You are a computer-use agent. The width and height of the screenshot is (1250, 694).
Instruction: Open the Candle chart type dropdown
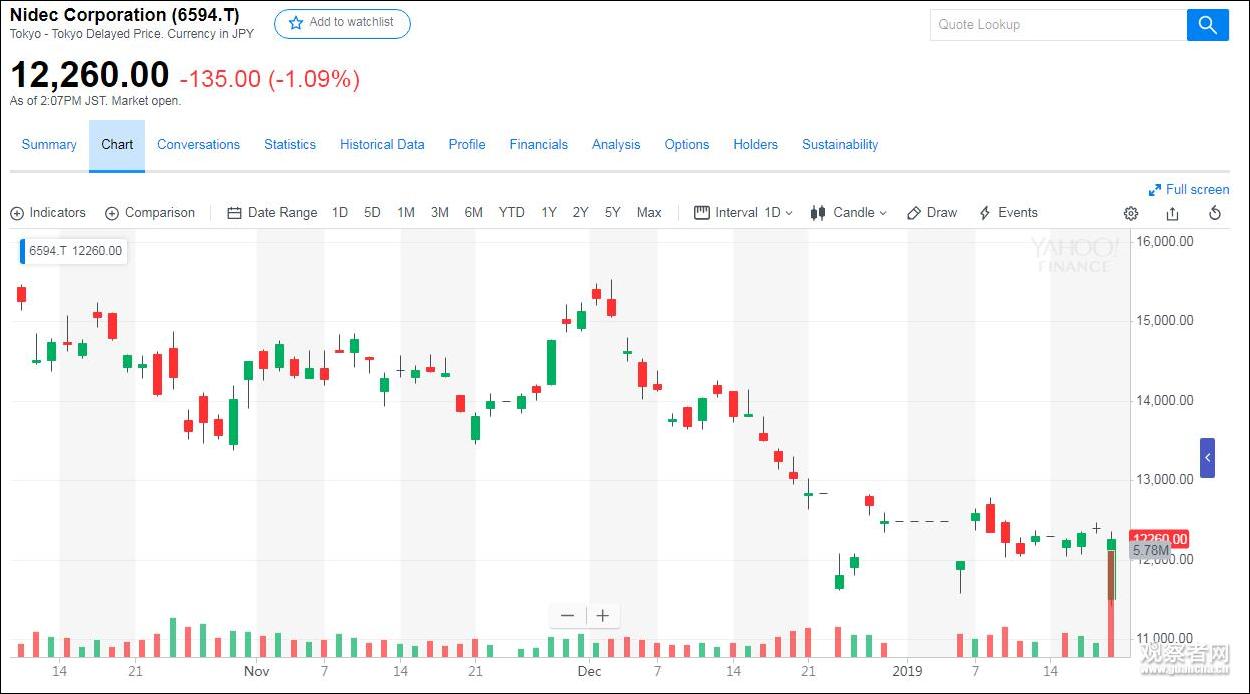pos(848,213)
